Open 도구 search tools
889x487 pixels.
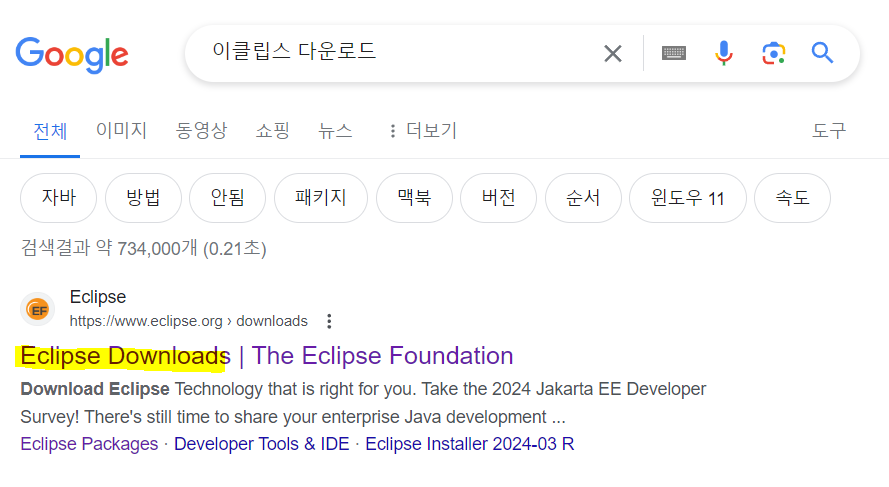coord(829,131)
